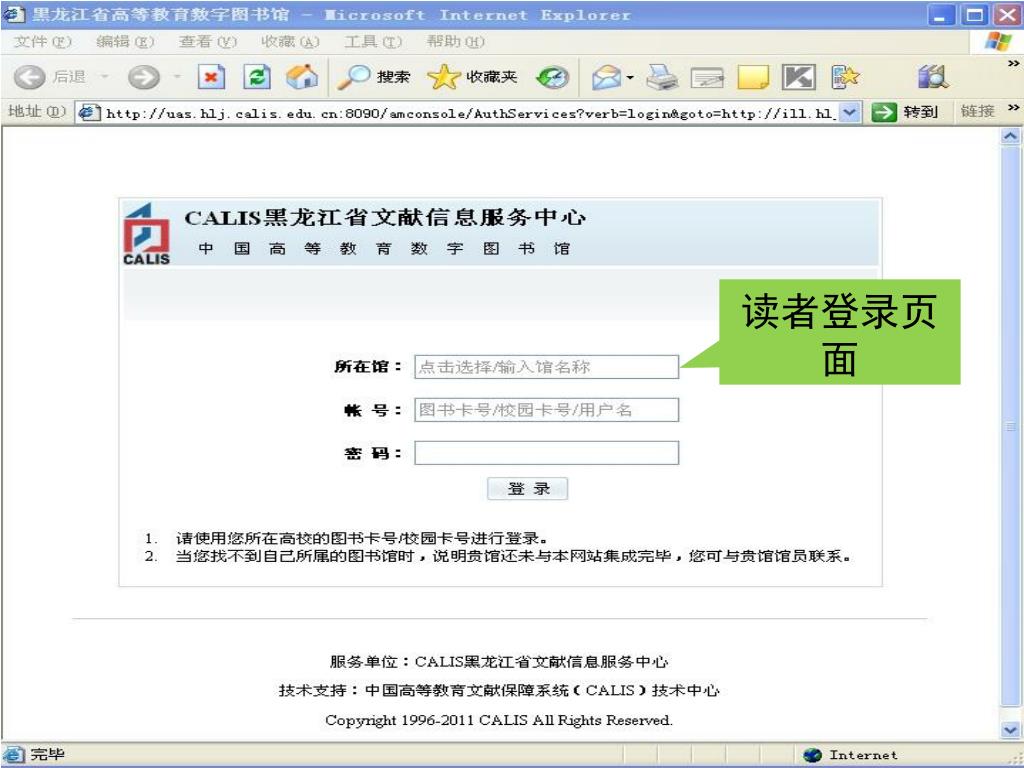Stop page loading with red X icon
1024x768 pixels.
point(211,77)
